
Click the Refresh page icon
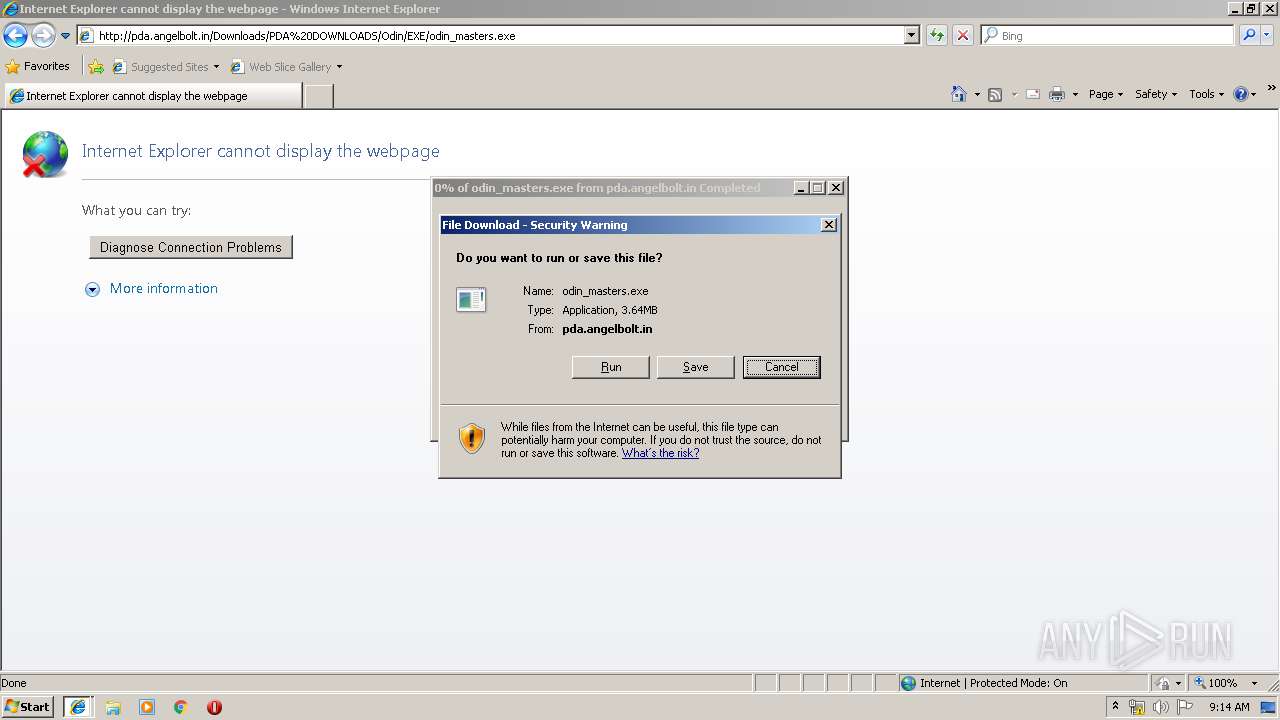click(937, 36)
